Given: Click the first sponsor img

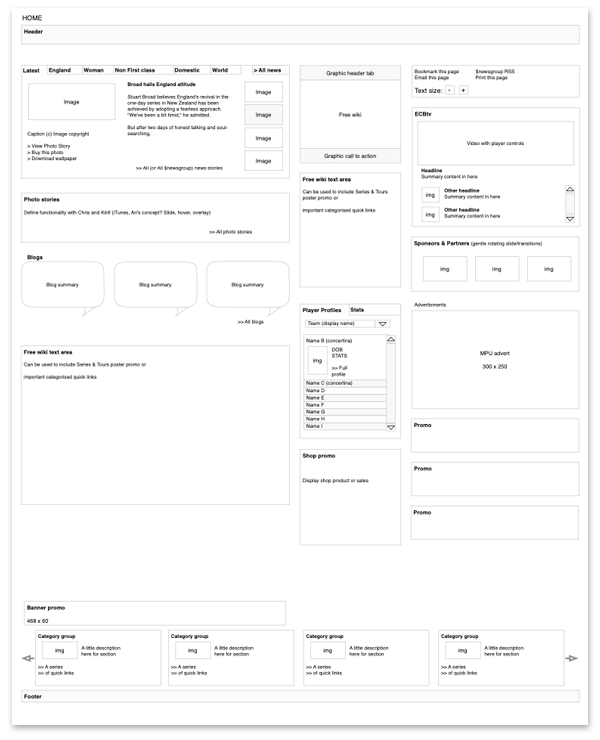Looking at the screenshot, I should click(x=445, y=269).
